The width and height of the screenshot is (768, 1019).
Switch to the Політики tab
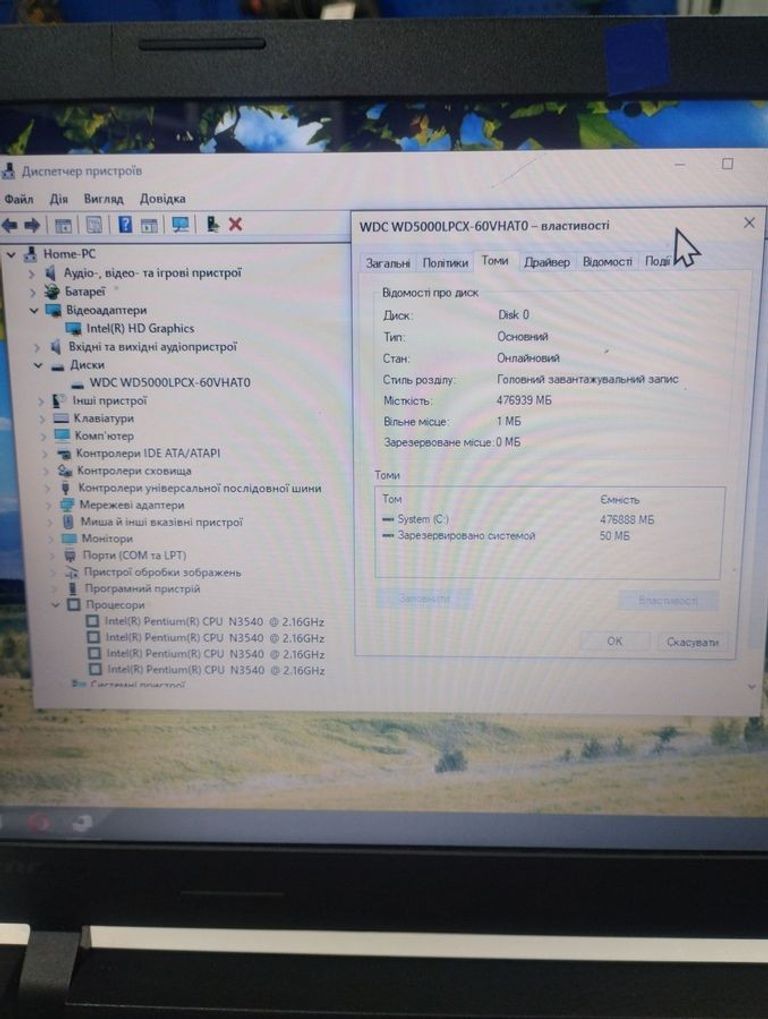[x=445, y=263]
